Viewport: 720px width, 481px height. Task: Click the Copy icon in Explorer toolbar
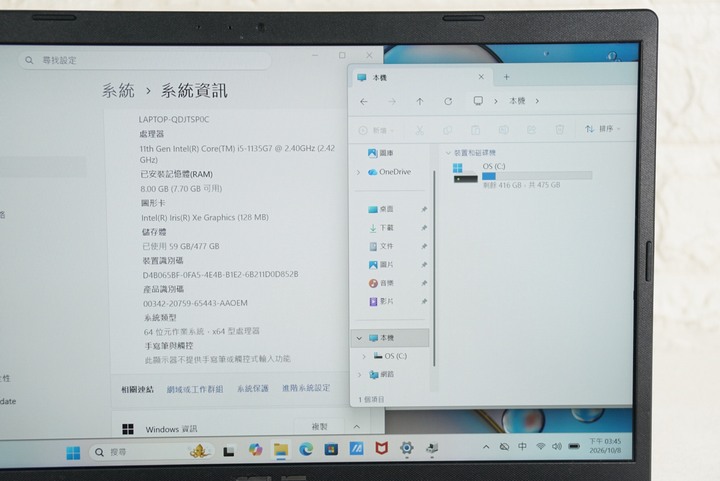click(447, 130)
